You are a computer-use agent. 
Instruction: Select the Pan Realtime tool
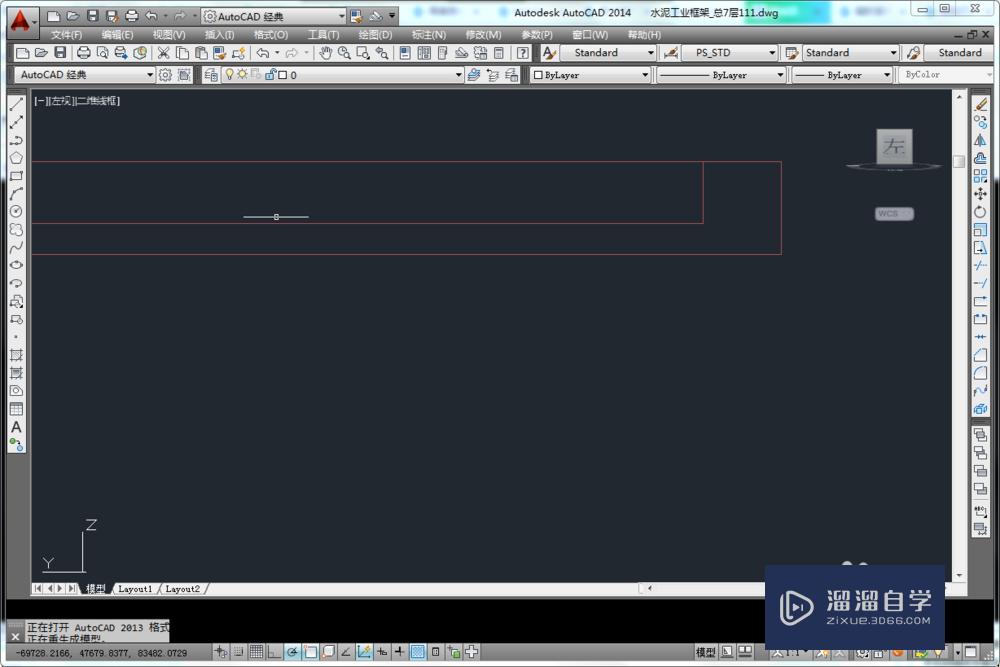click(x=327, y=51)
